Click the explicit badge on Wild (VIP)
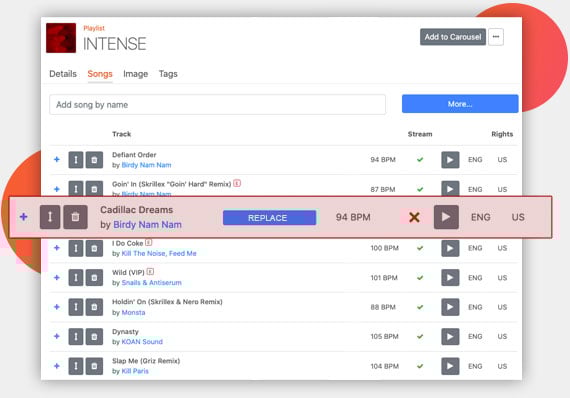The height and width of the screenshot is (398, 570). 150,272
